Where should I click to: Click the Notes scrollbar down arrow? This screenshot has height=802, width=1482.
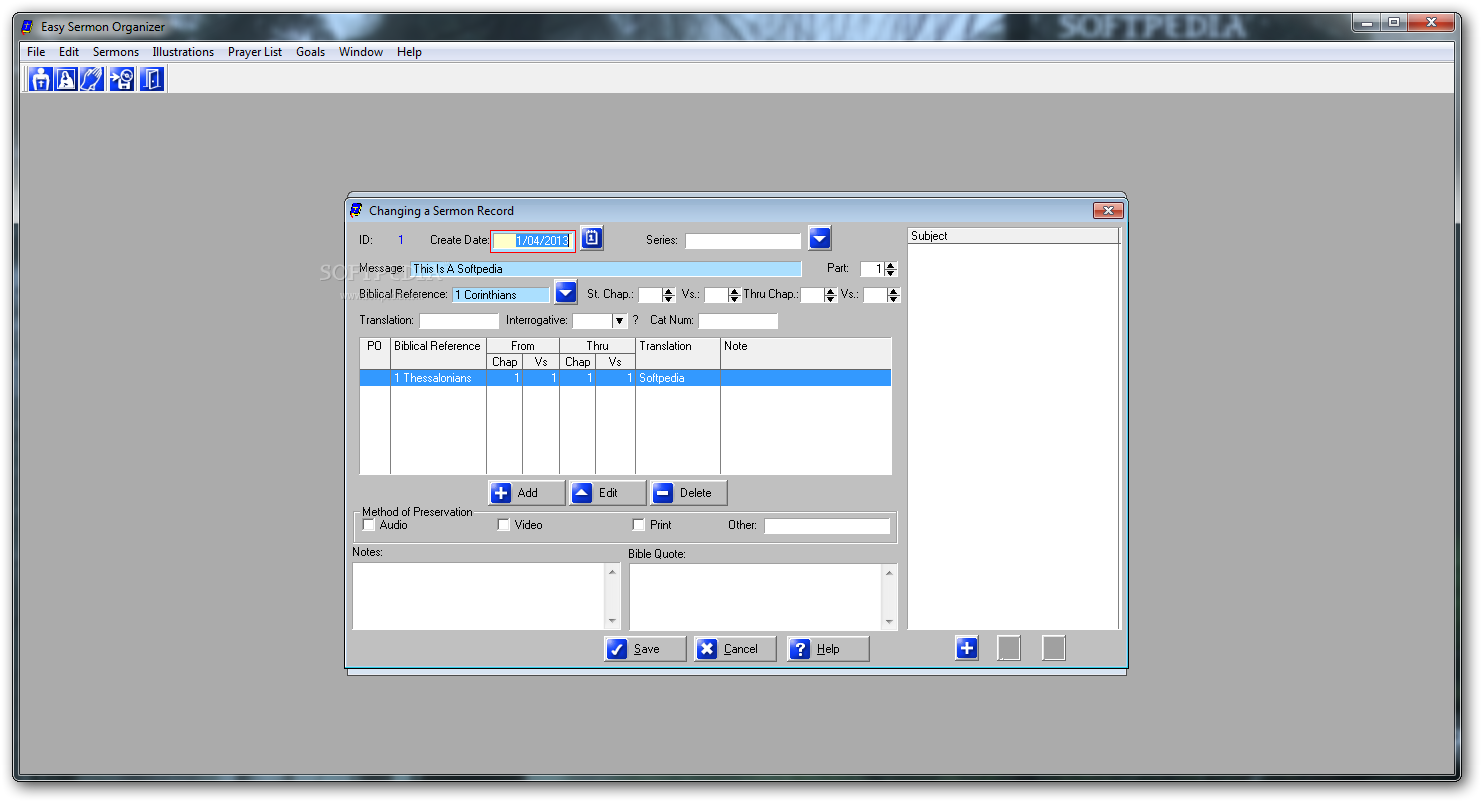click(x=613, y=622)
